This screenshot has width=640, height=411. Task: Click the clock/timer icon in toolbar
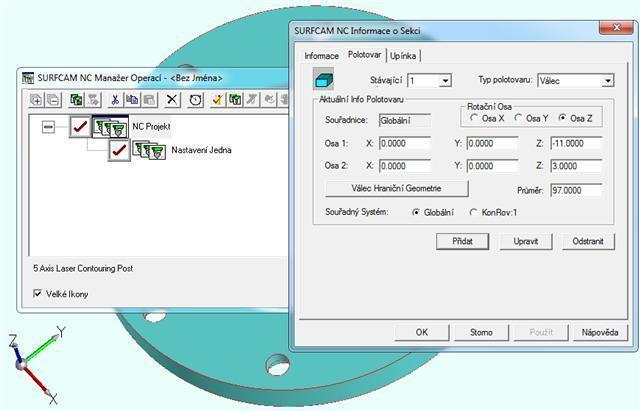click(195, 100)
